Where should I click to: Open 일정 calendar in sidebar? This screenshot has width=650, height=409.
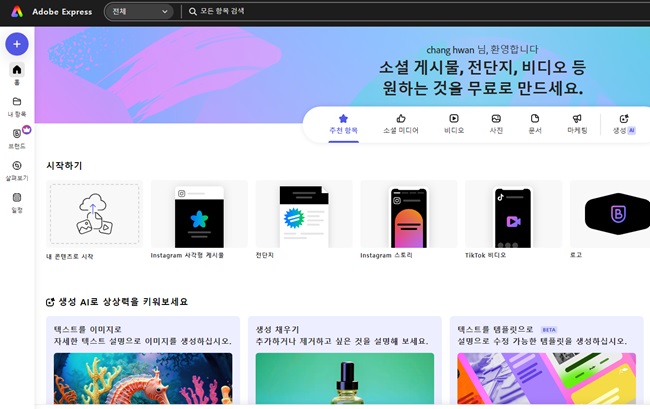click(17, 203)
